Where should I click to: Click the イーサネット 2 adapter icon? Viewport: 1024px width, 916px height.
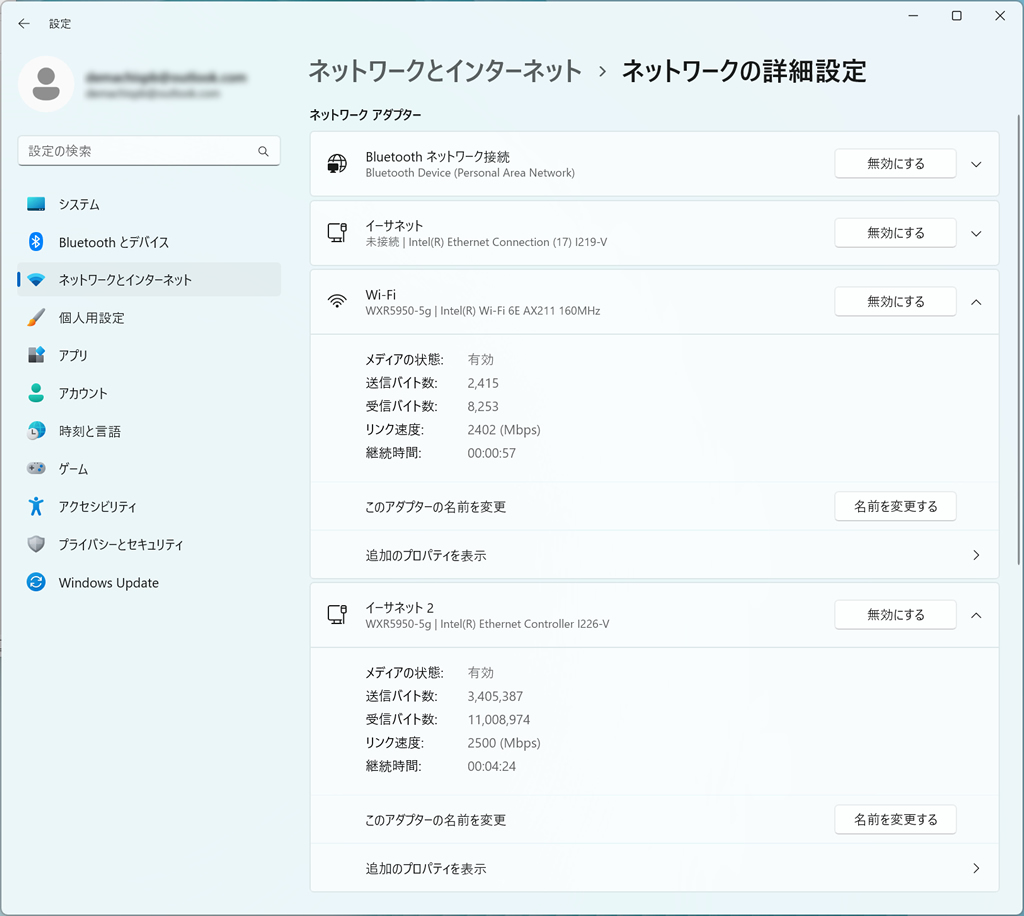(337, 615)
